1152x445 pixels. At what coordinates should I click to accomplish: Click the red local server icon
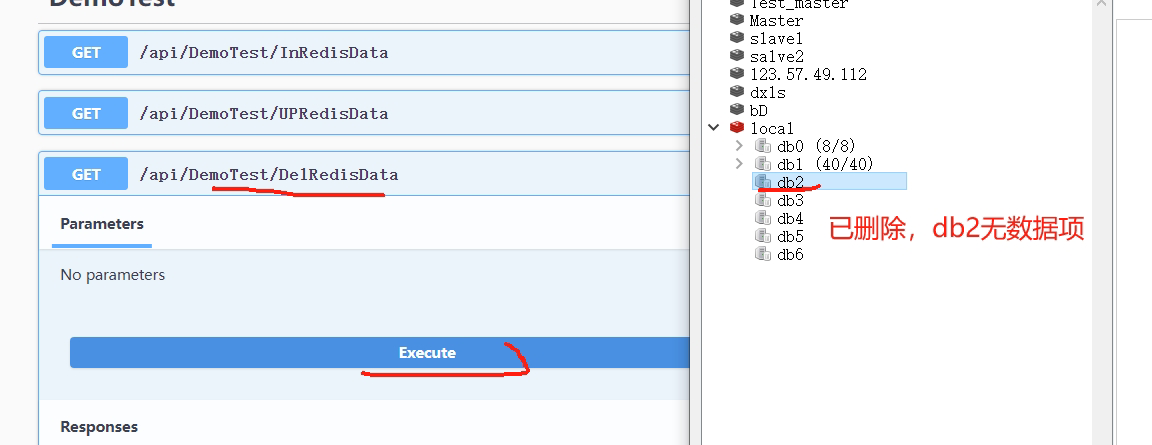click(738, 128)
